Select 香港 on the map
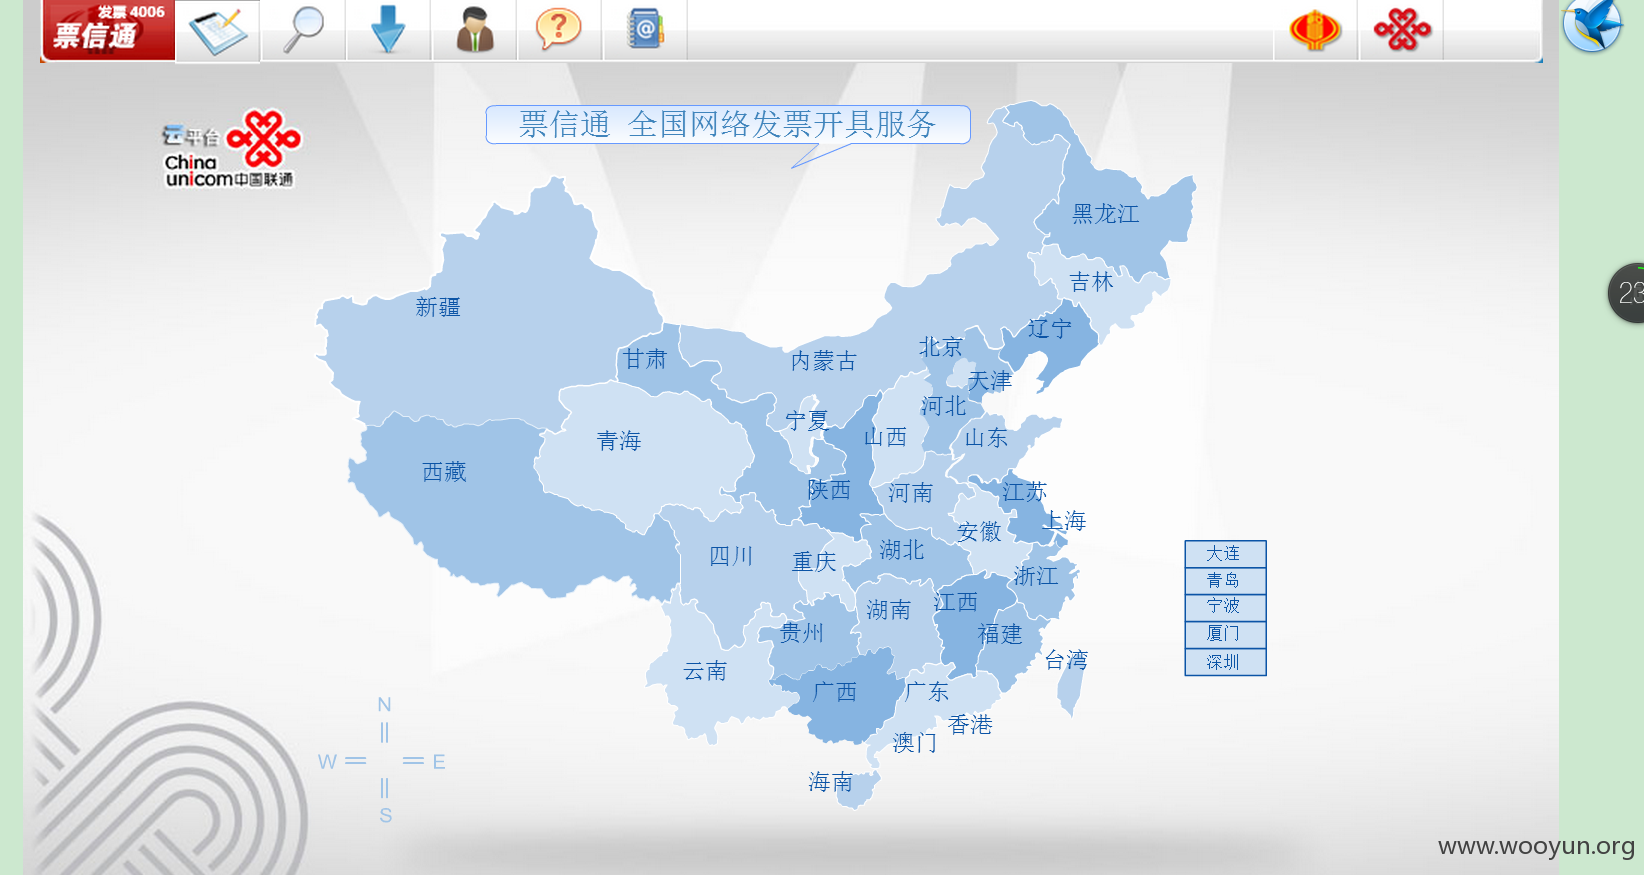 tap(970, 725)
